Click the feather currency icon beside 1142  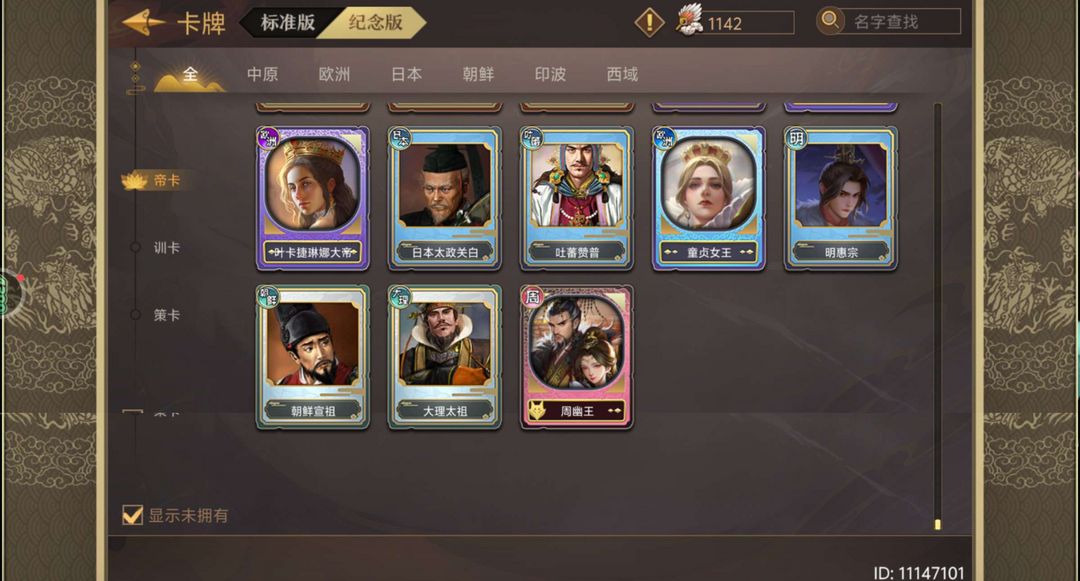[689, 20]
